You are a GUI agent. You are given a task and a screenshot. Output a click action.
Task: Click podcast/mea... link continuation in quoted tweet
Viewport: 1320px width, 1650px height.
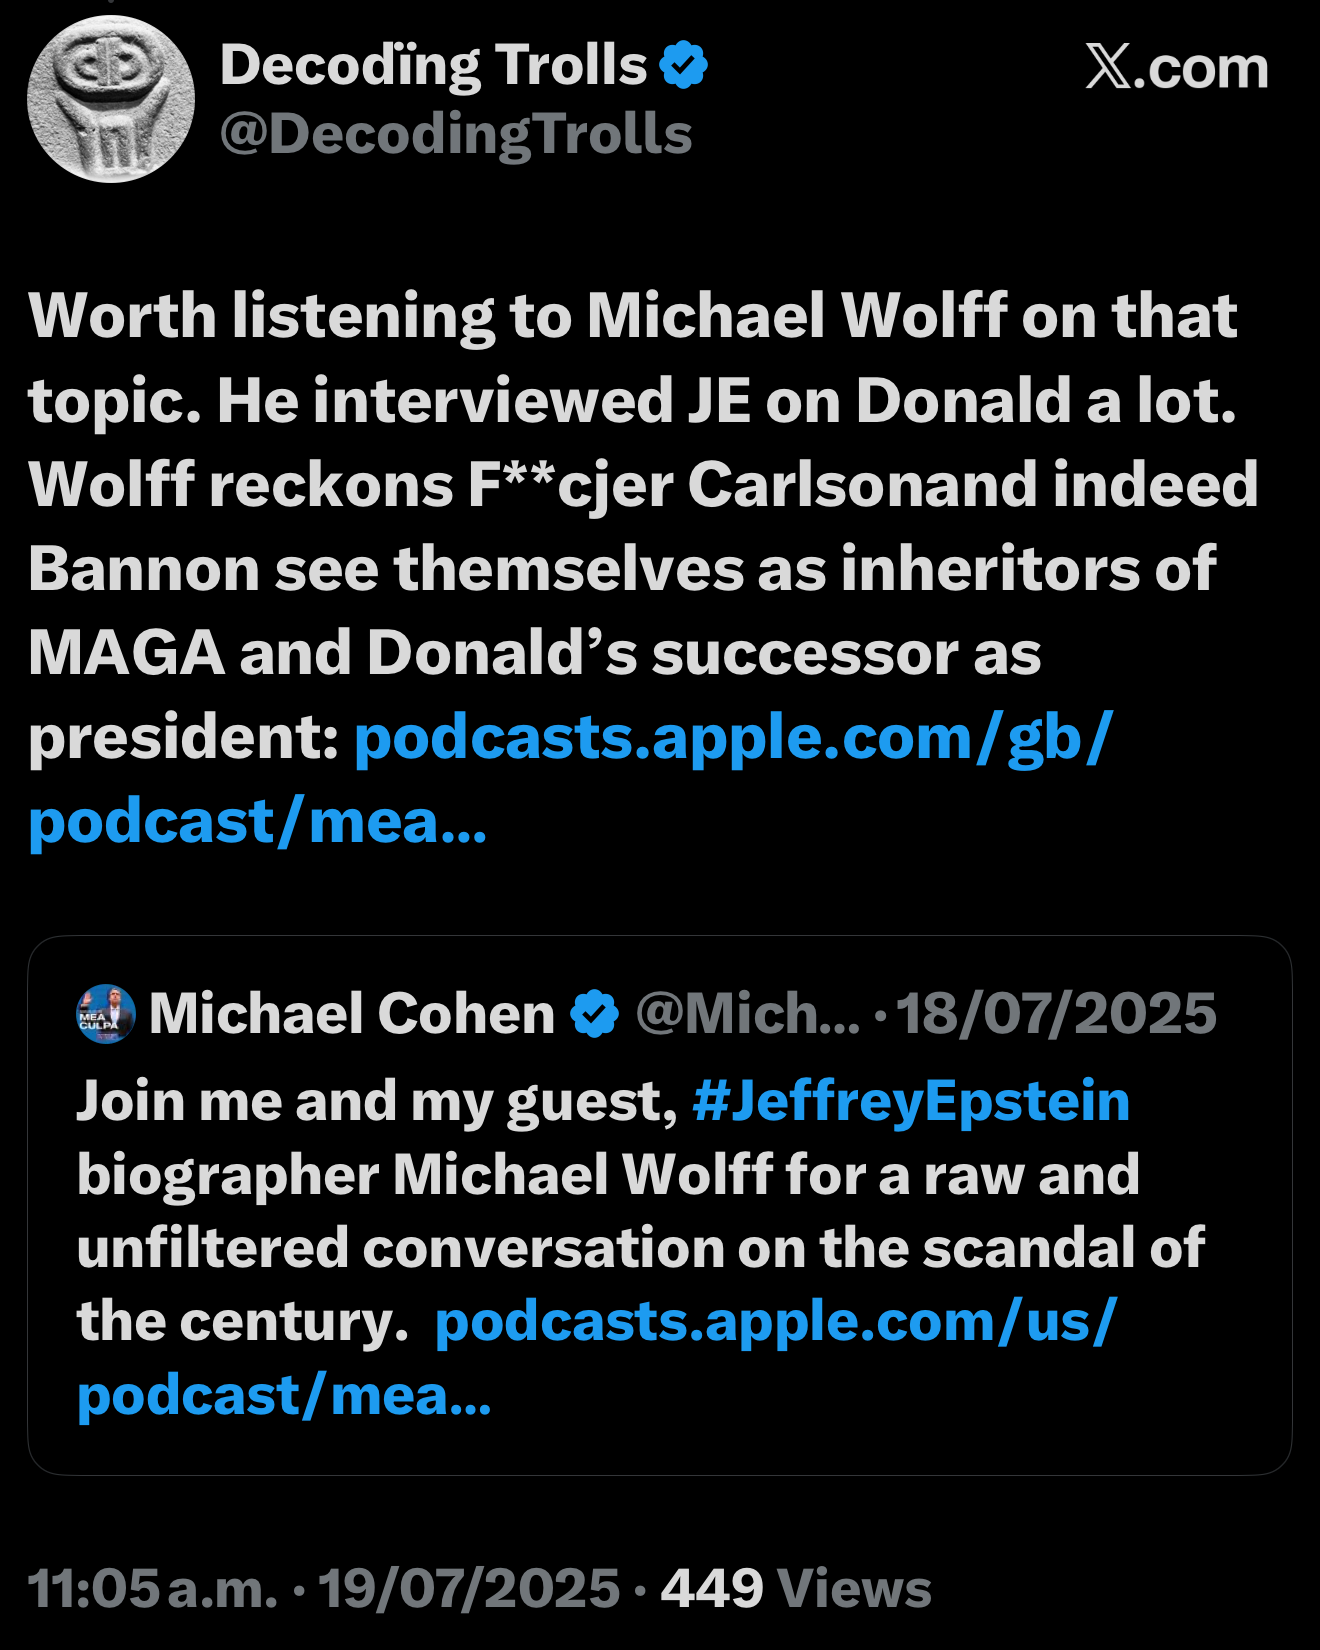pos(285,1396)
